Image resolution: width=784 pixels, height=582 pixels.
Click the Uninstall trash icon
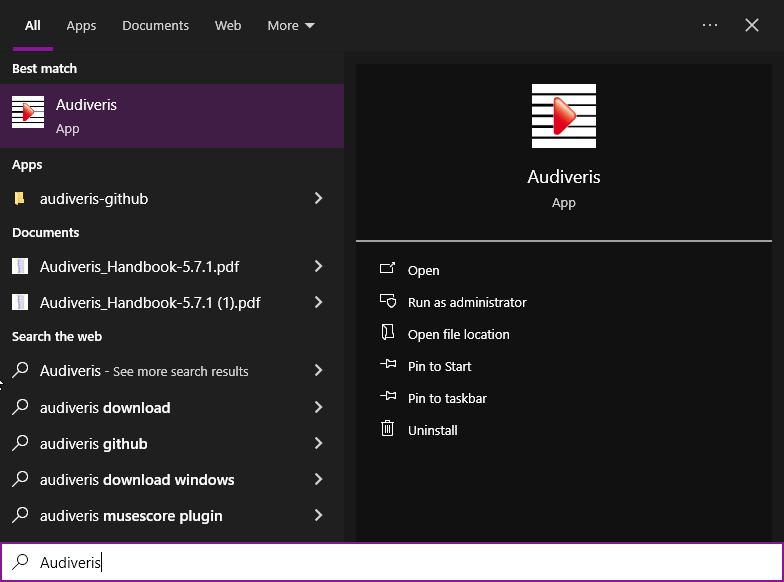(388, 430)
